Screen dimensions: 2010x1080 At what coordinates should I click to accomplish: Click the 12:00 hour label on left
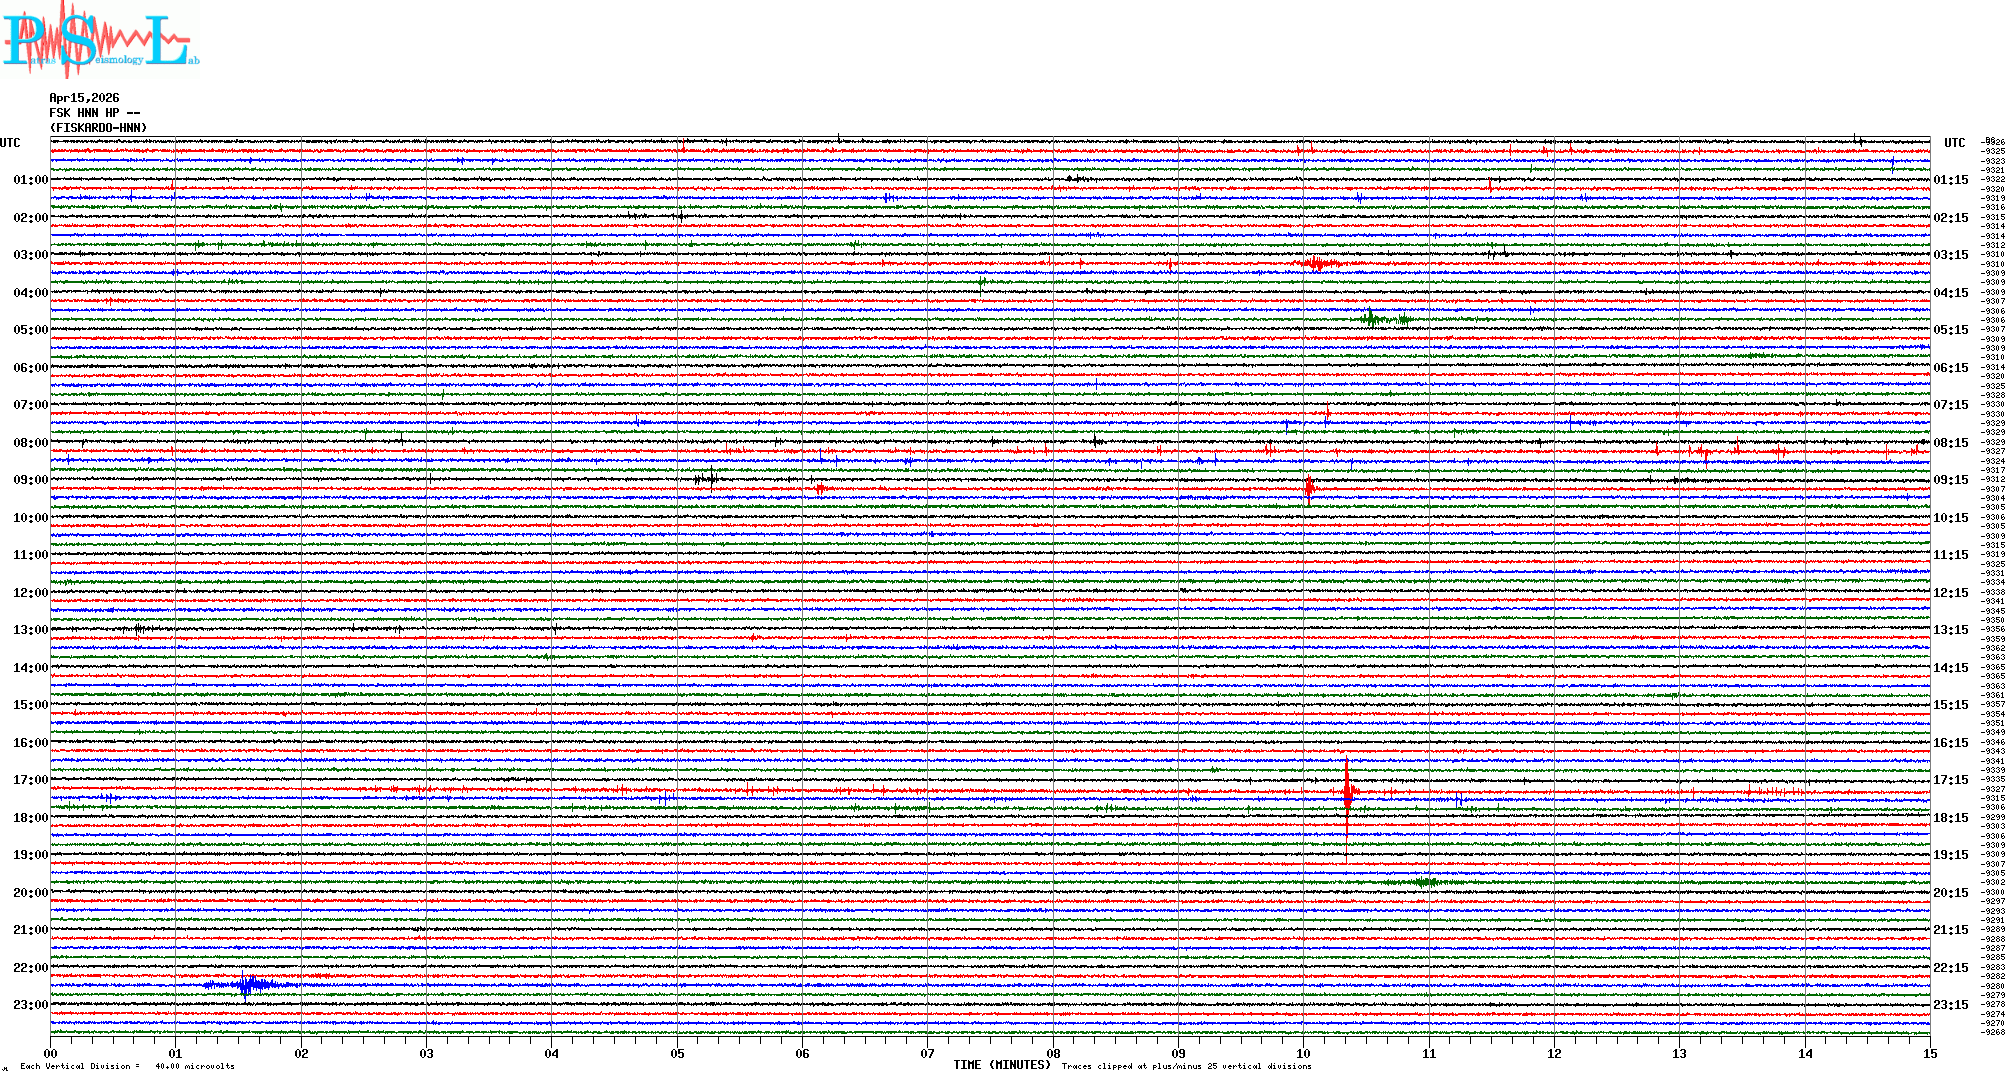click(30, 593)
